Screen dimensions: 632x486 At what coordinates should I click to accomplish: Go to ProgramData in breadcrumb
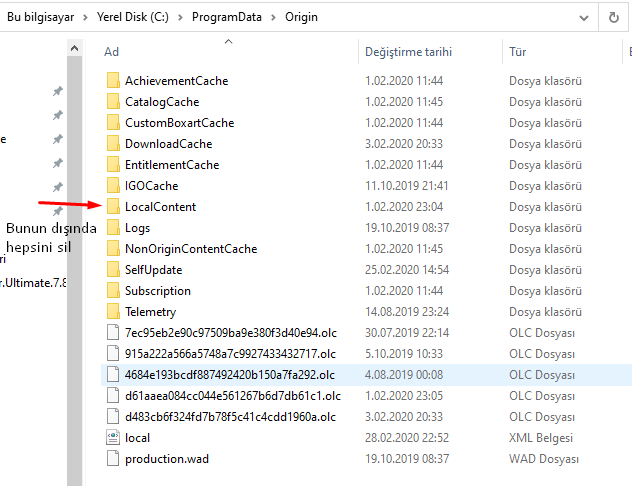pyautogui.click(x=227, y=17)
